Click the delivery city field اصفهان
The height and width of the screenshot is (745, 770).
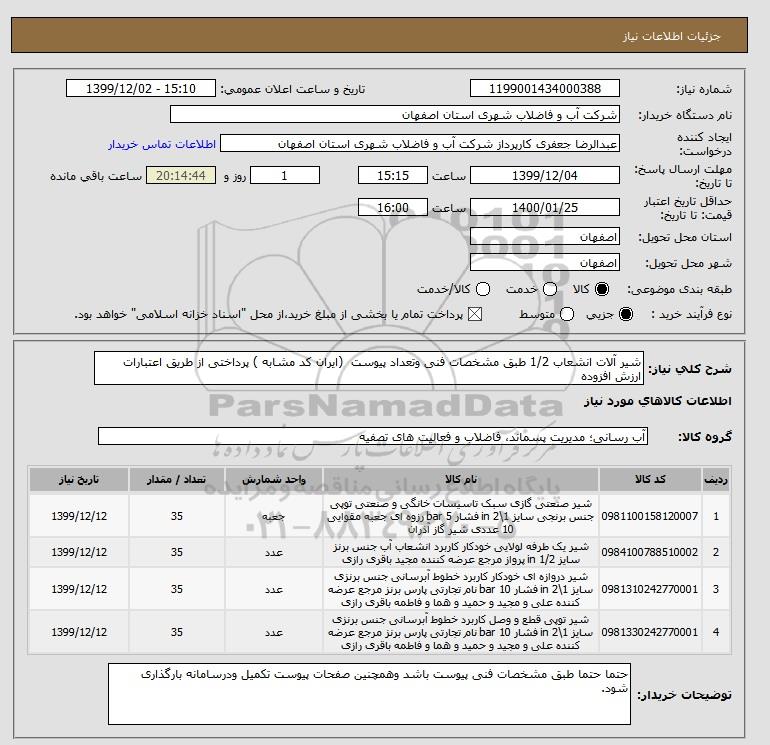(545, 263)
